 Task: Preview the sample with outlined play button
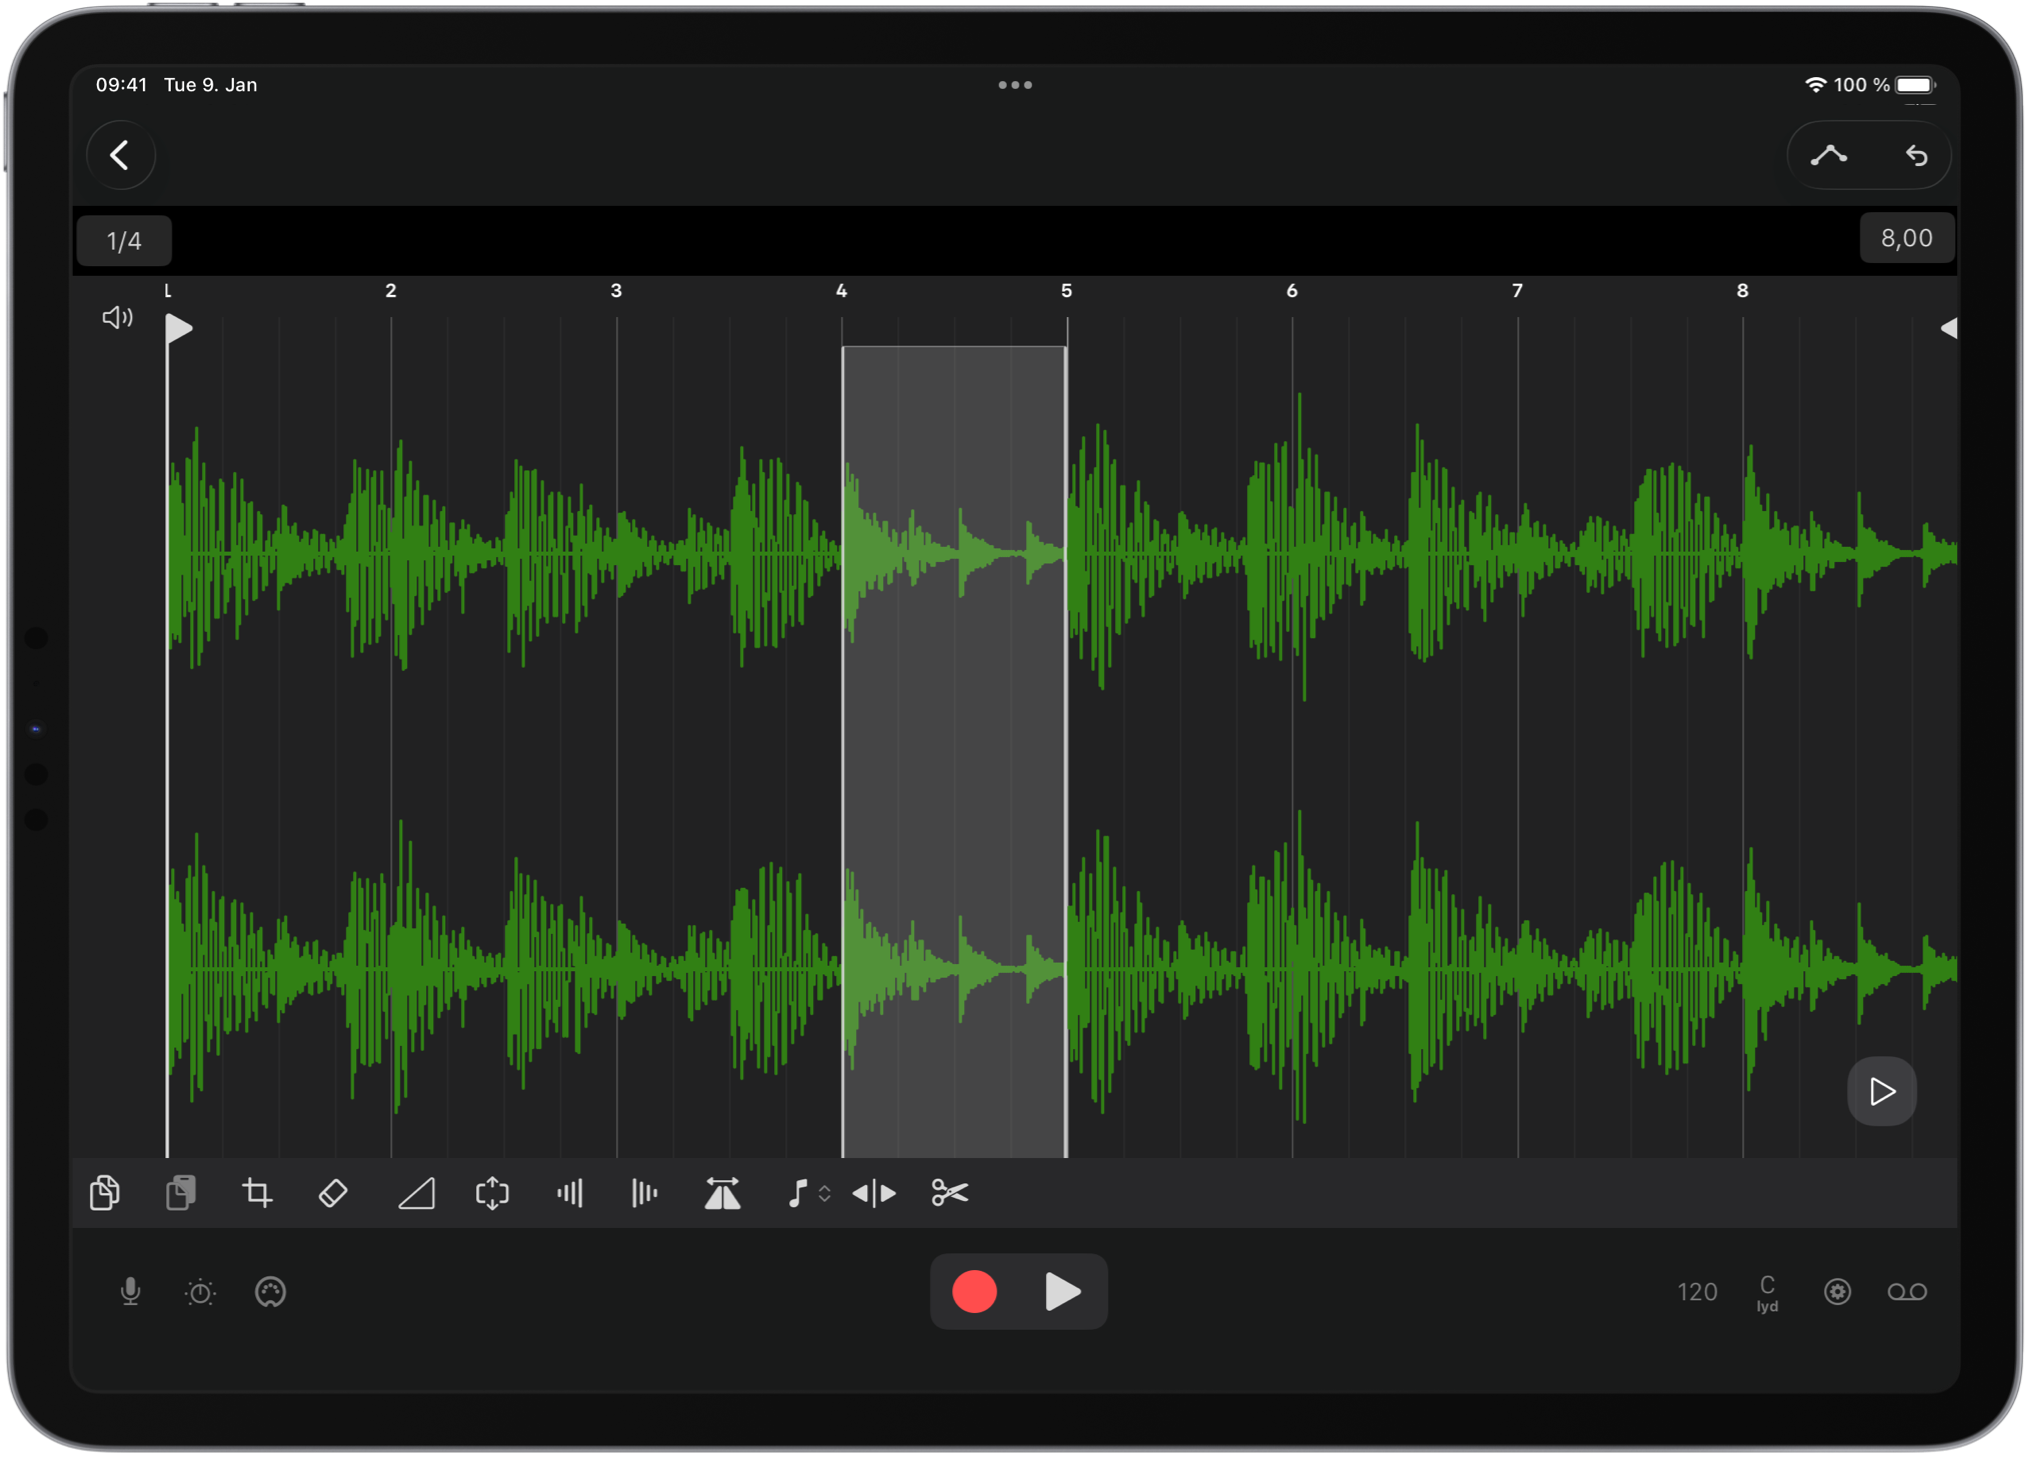pyautogui.click(x=1881, y=1091)
